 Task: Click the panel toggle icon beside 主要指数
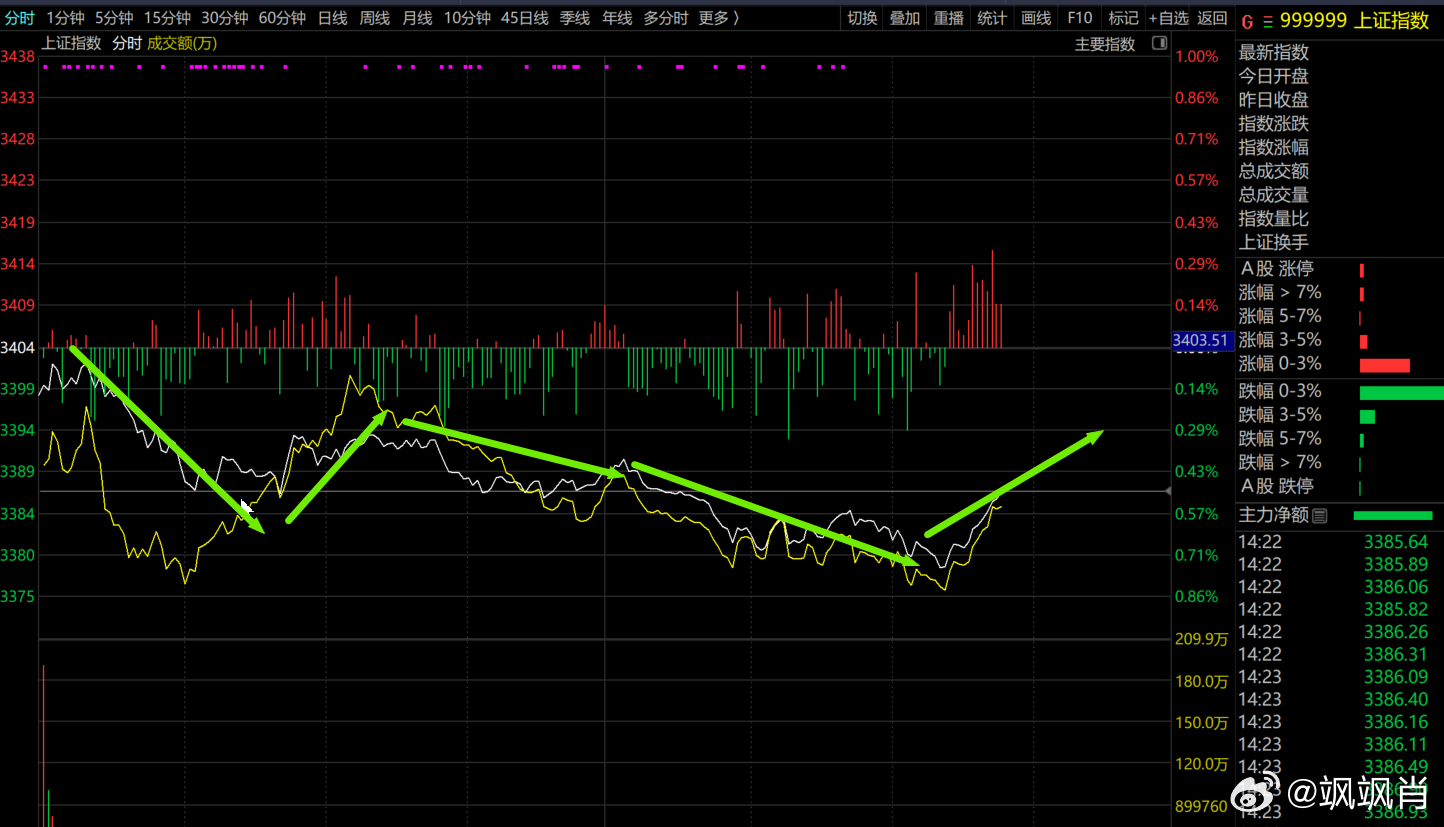coord(1159,43)
